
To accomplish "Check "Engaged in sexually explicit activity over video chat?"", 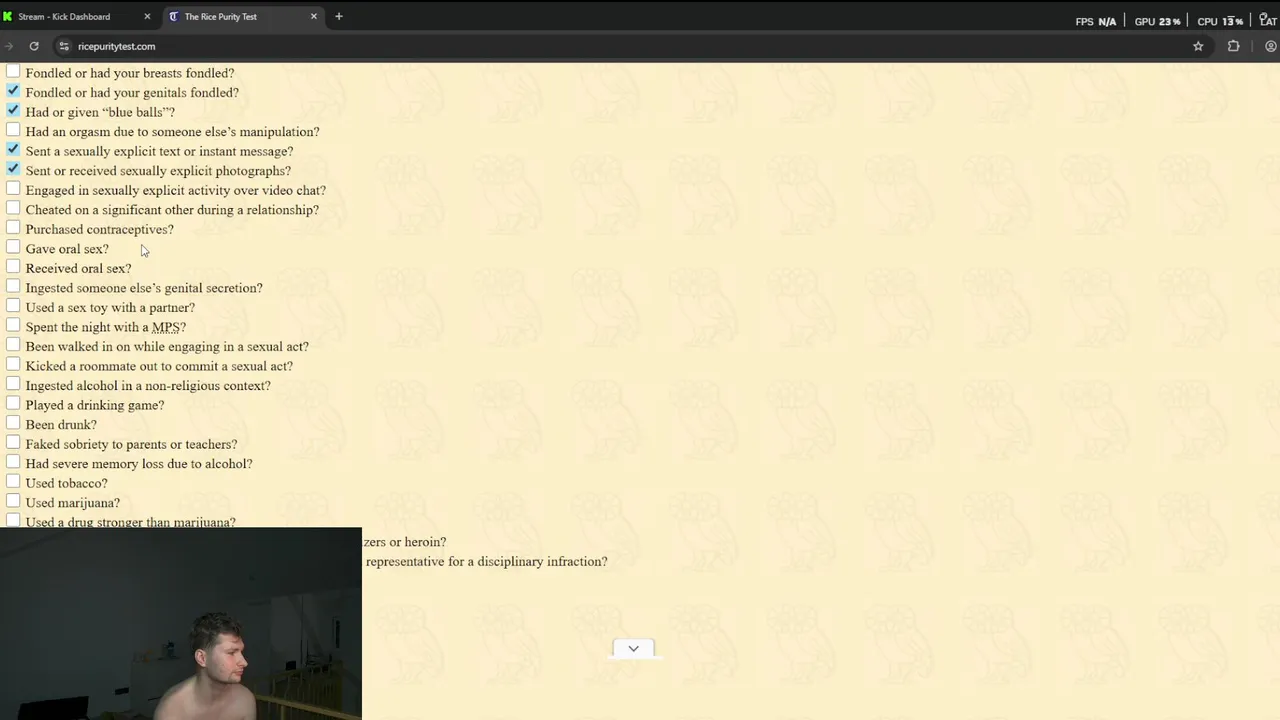I will point(13,189).
